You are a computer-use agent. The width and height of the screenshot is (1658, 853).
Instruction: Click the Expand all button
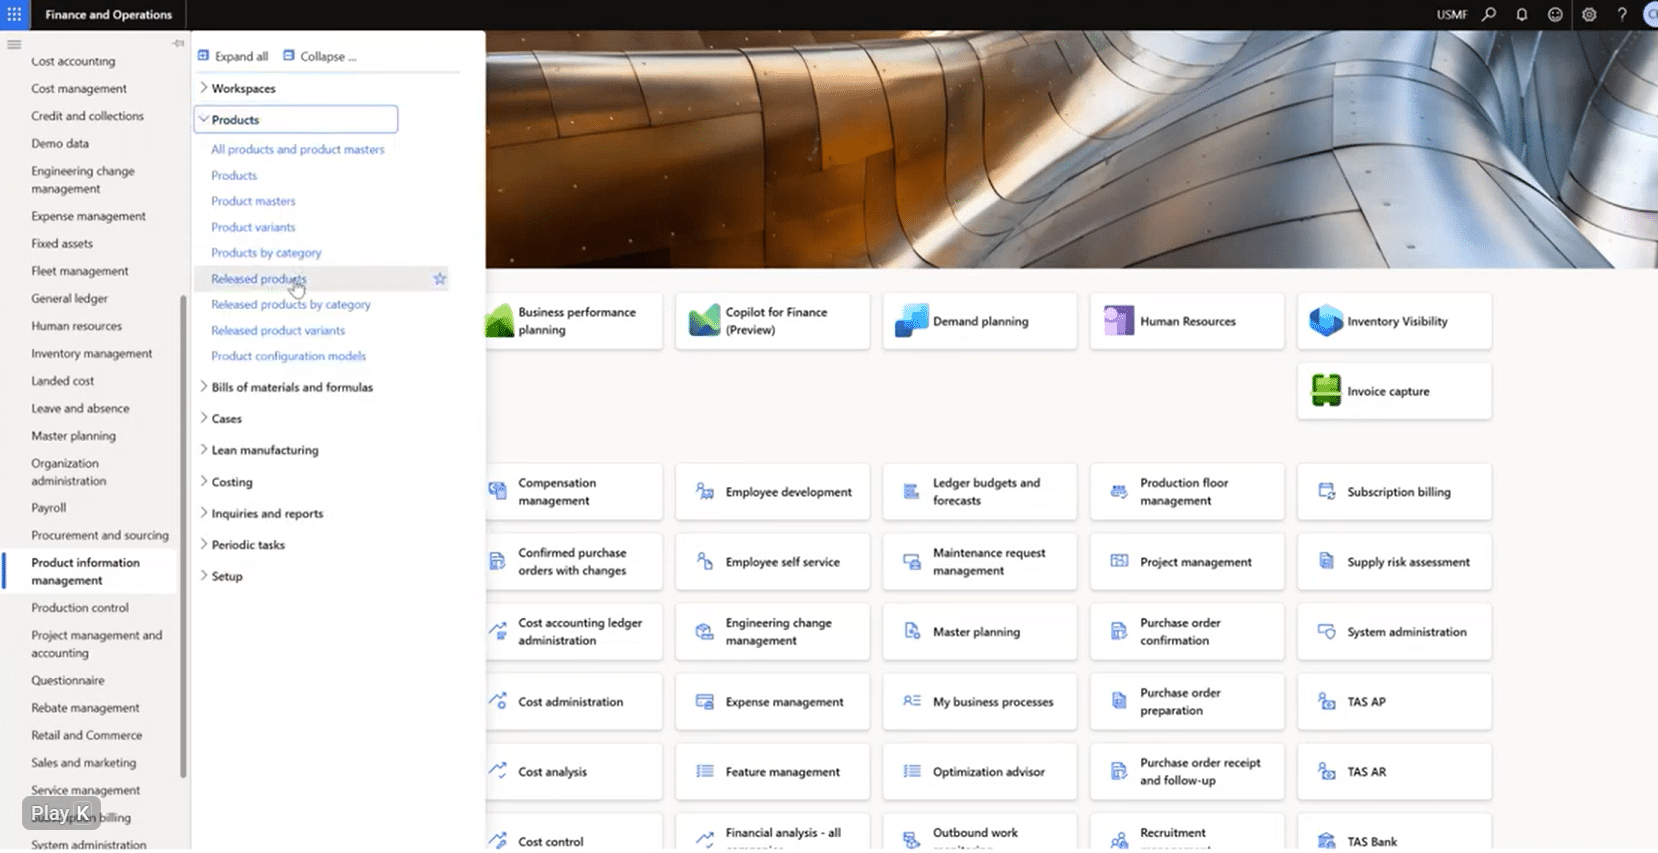(233, 57)
